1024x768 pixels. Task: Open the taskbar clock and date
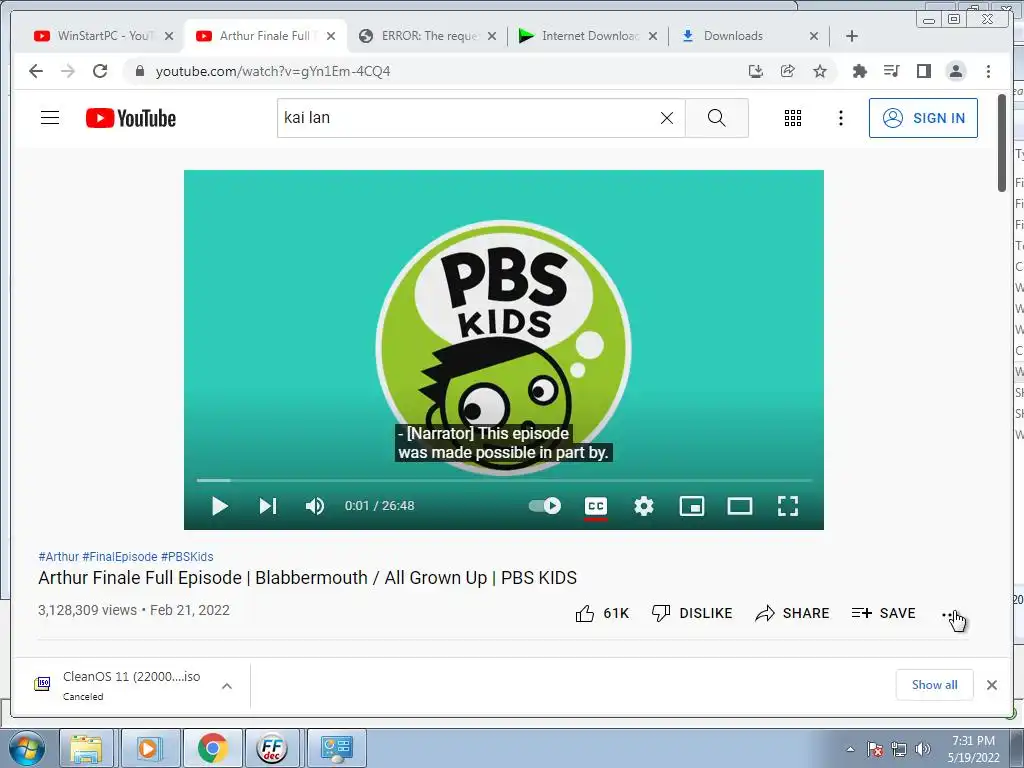[974, 749]
